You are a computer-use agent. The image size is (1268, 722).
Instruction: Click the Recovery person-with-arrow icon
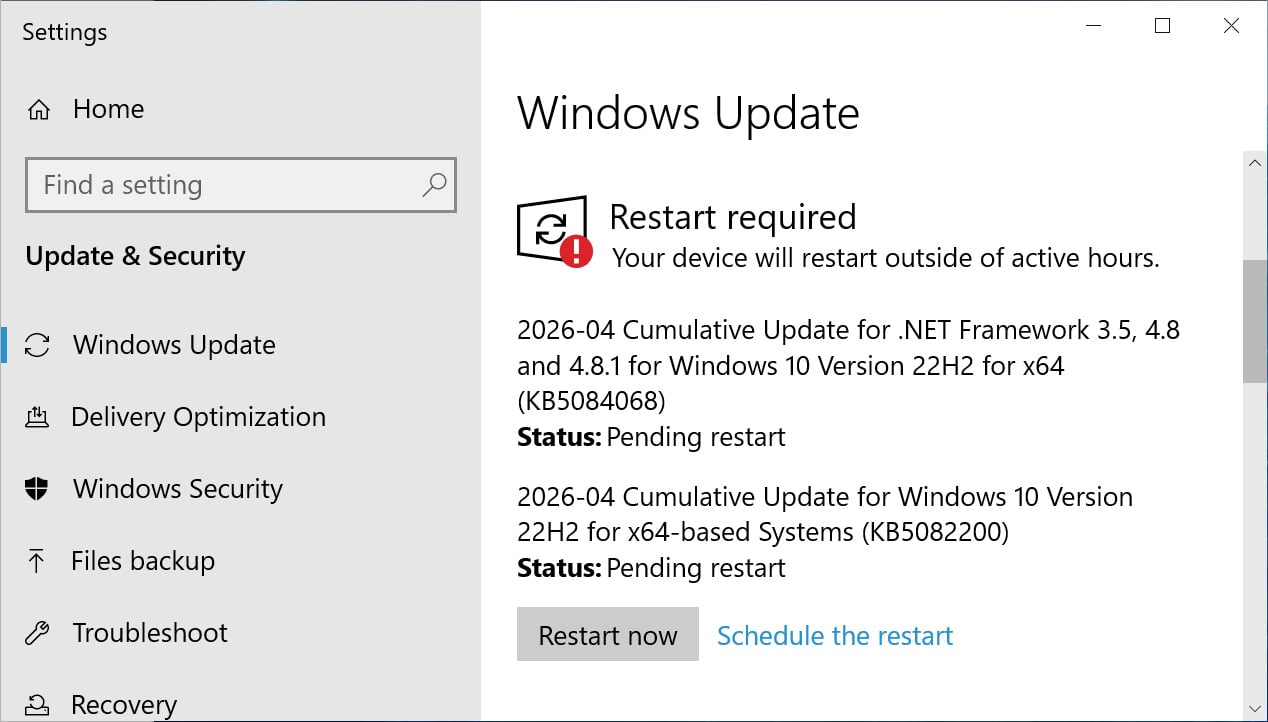point(37,703)
